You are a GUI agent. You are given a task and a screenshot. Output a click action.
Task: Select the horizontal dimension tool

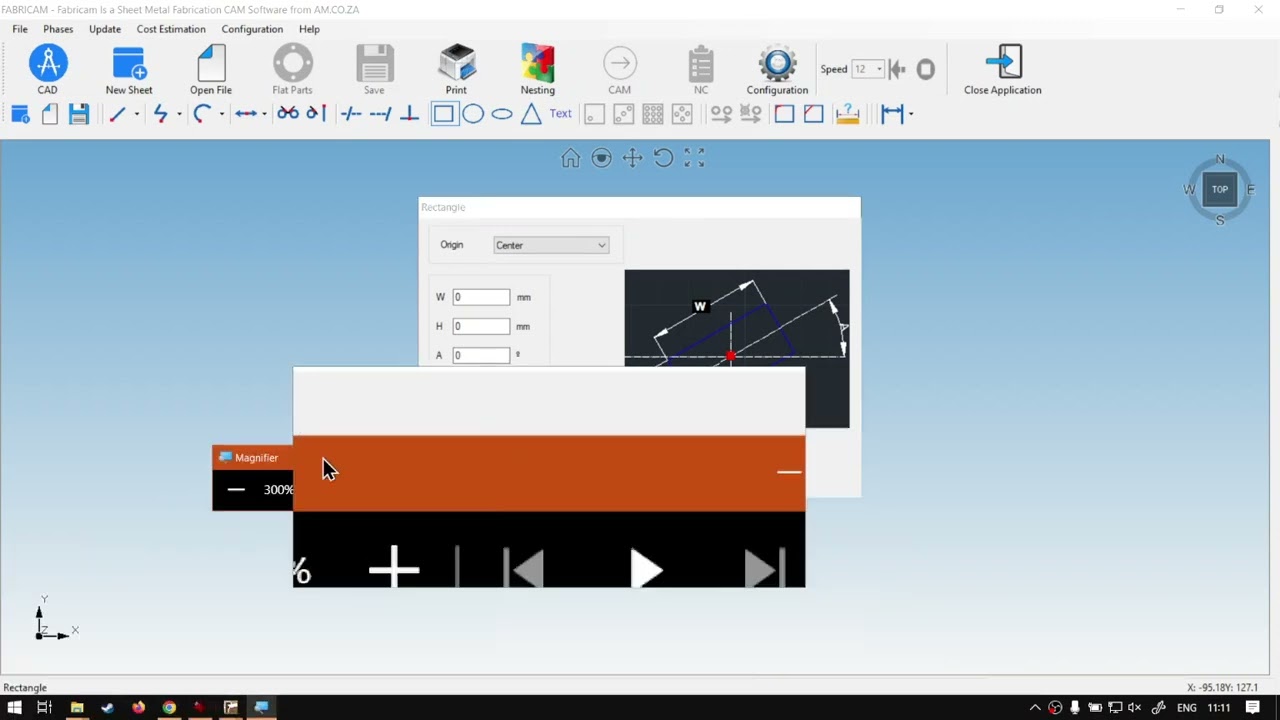coord(892,114)
